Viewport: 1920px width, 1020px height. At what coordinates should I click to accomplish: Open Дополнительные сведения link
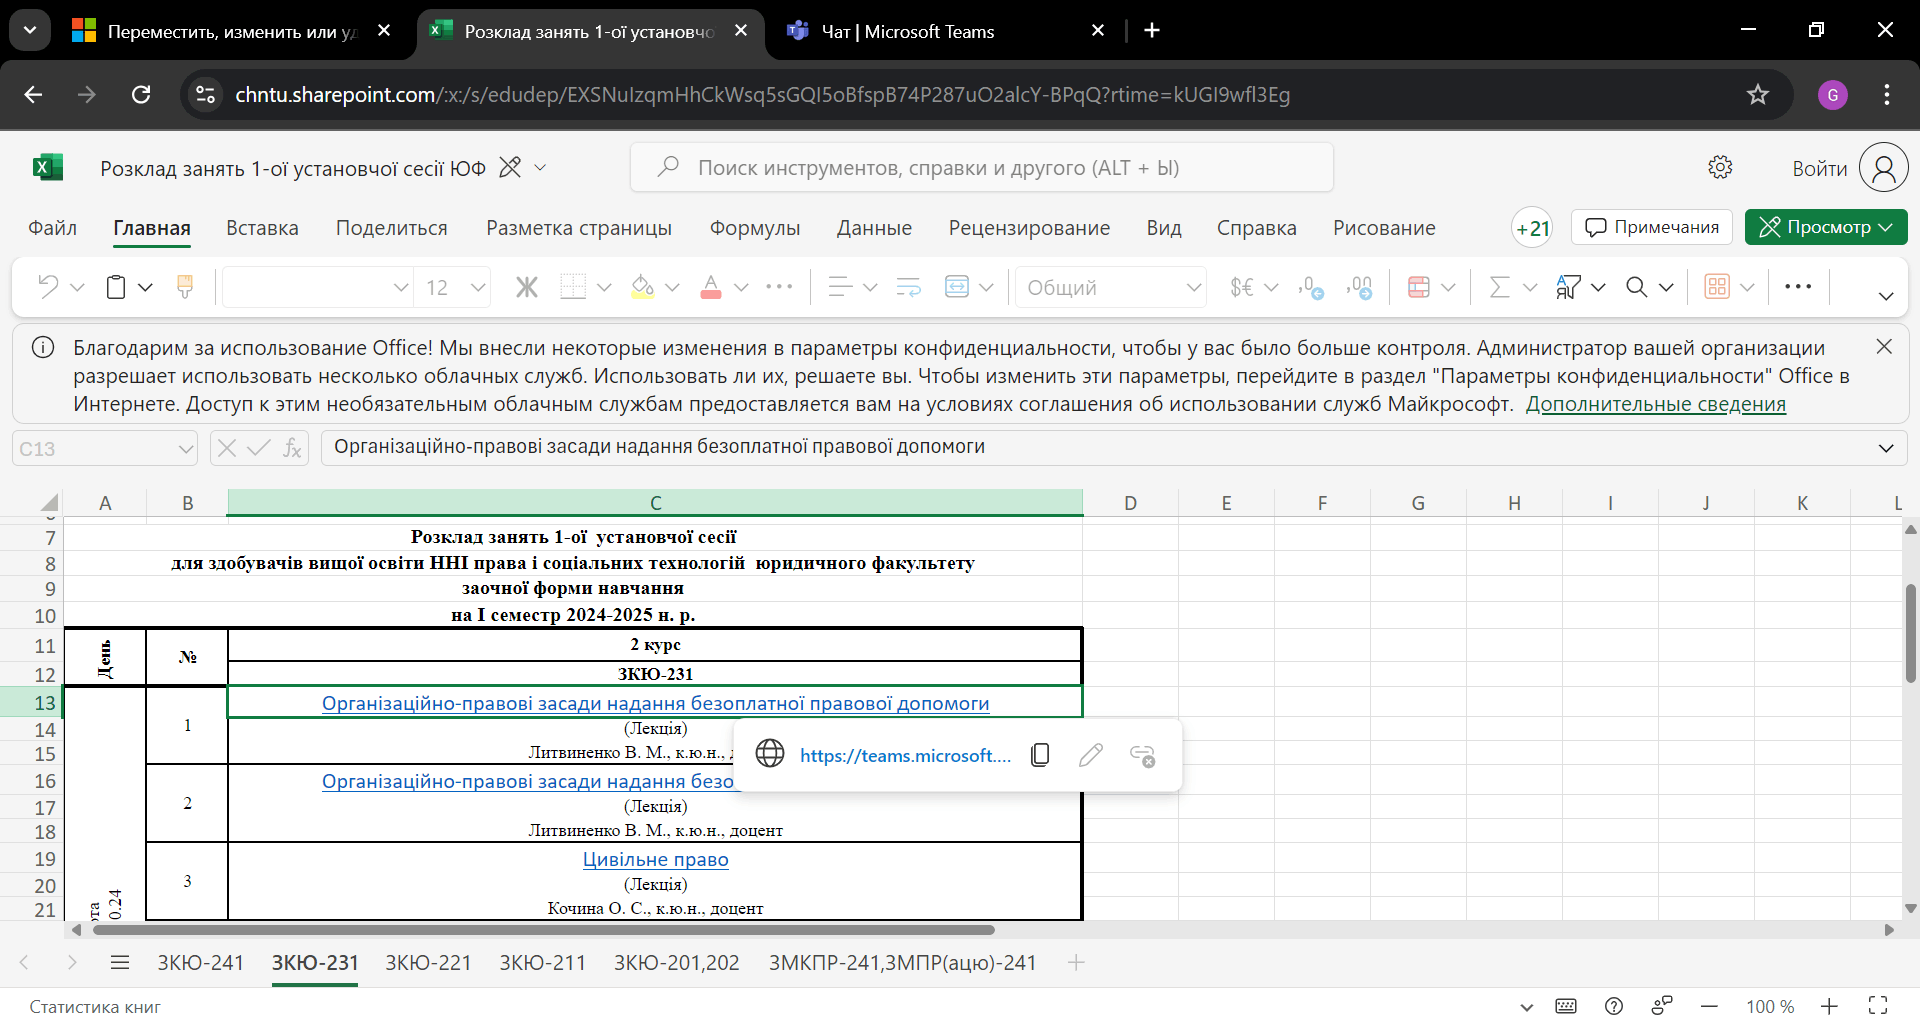point(1655,404)
